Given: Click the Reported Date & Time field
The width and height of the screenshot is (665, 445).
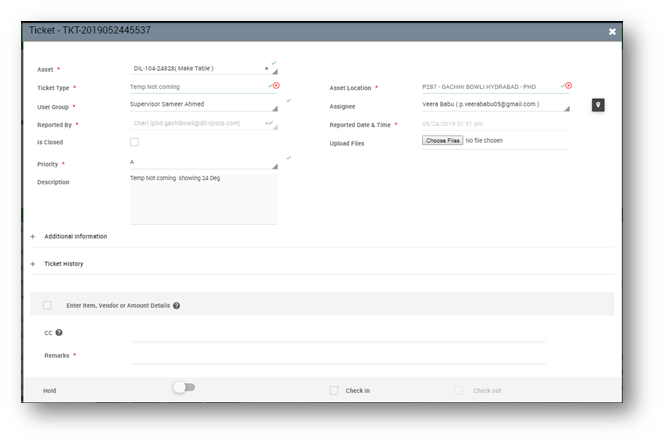Looking at the screenshot, I should [x=495, y=124].
